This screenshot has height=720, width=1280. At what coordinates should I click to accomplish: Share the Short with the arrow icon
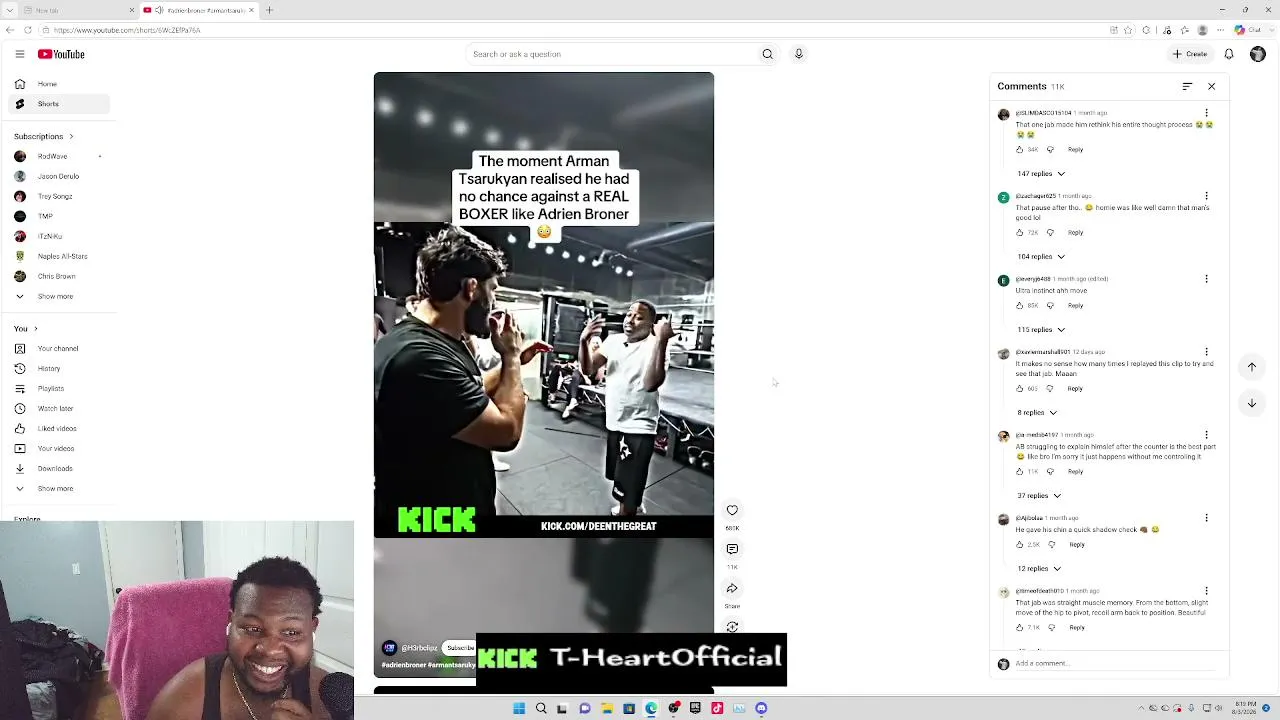click(x=732, y=588)
